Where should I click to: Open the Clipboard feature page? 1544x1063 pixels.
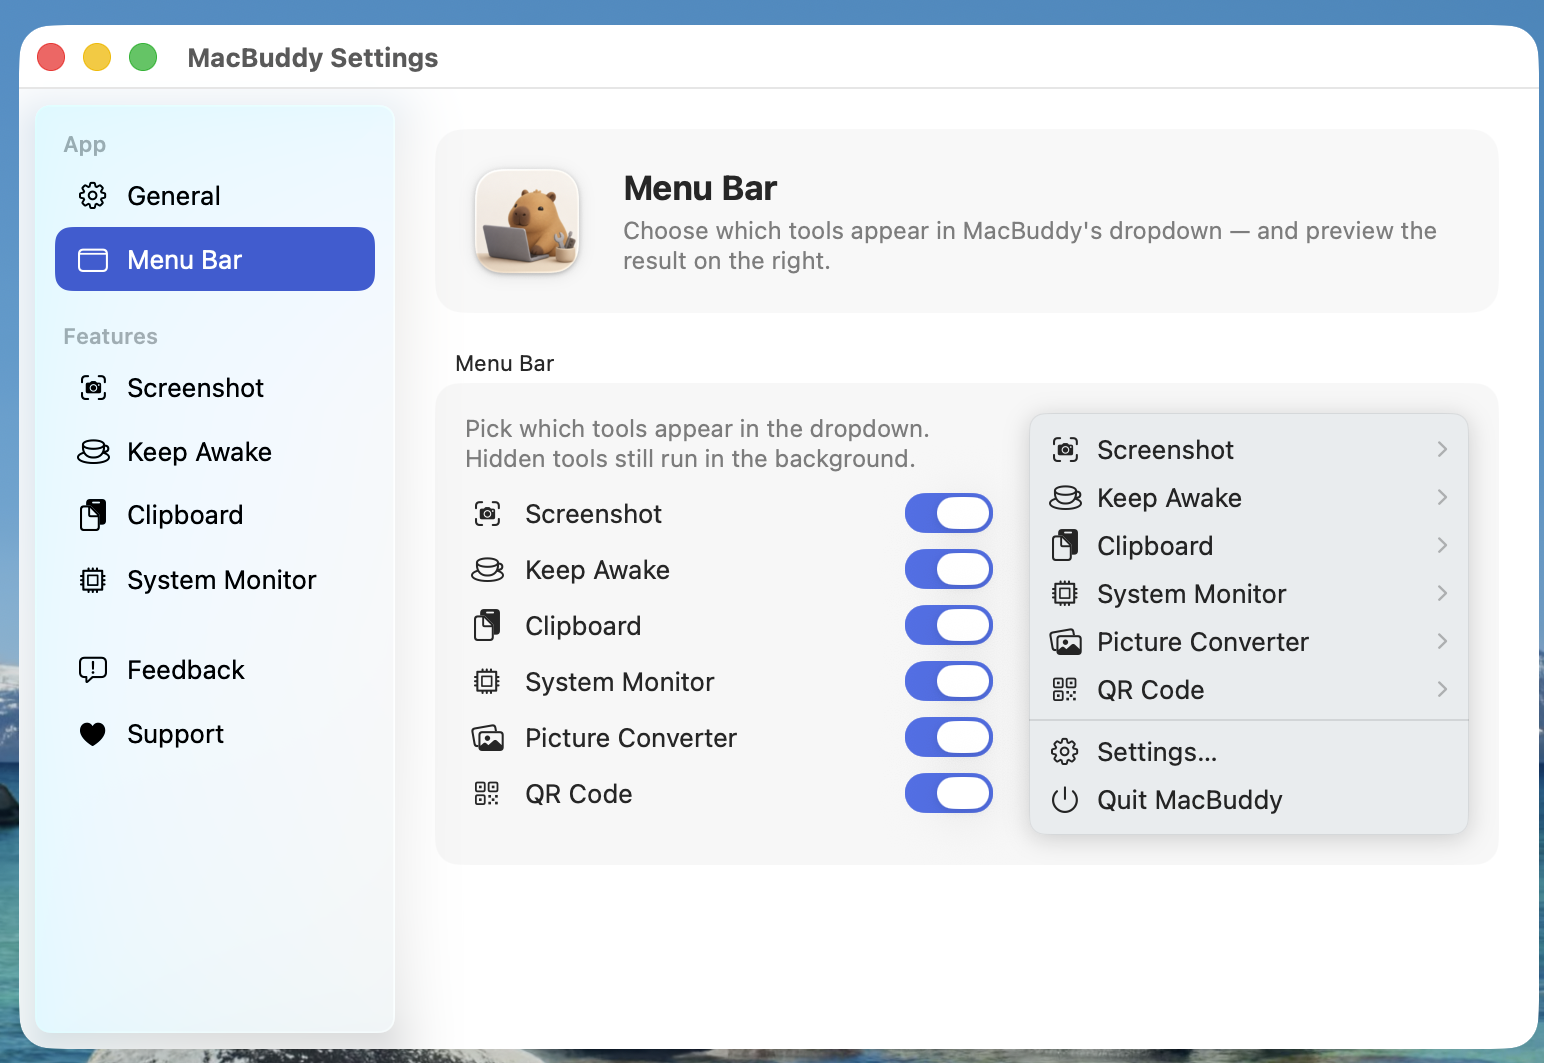(x=215, y=515)
